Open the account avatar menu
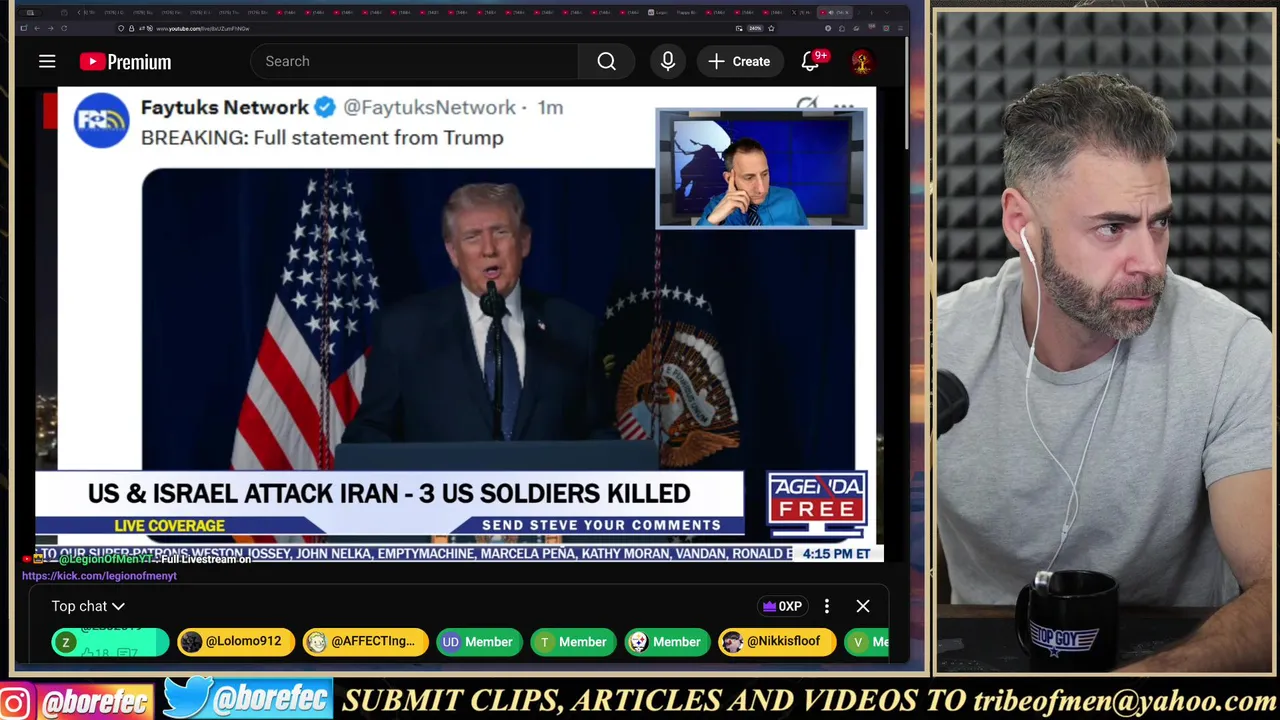Image resolution: width=1280 pixels, height=720 pixels. point(861,62)
